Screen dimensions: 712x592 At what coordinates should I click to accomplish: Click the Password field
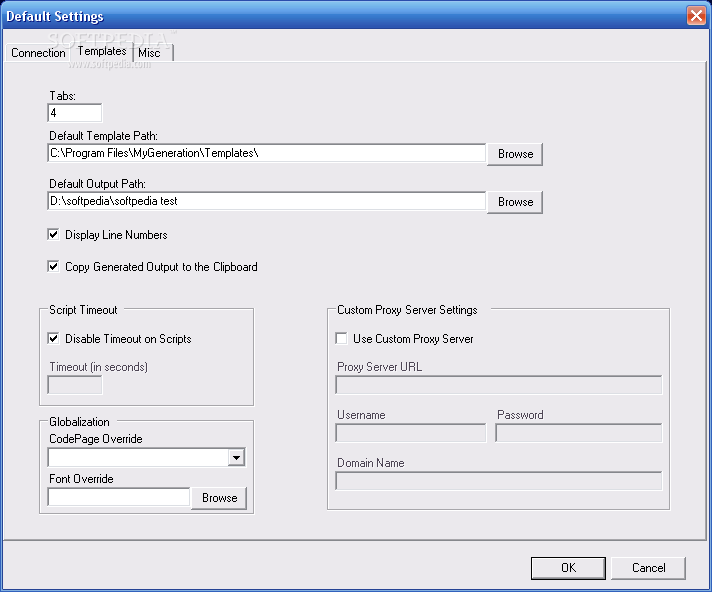coord(578,433)
